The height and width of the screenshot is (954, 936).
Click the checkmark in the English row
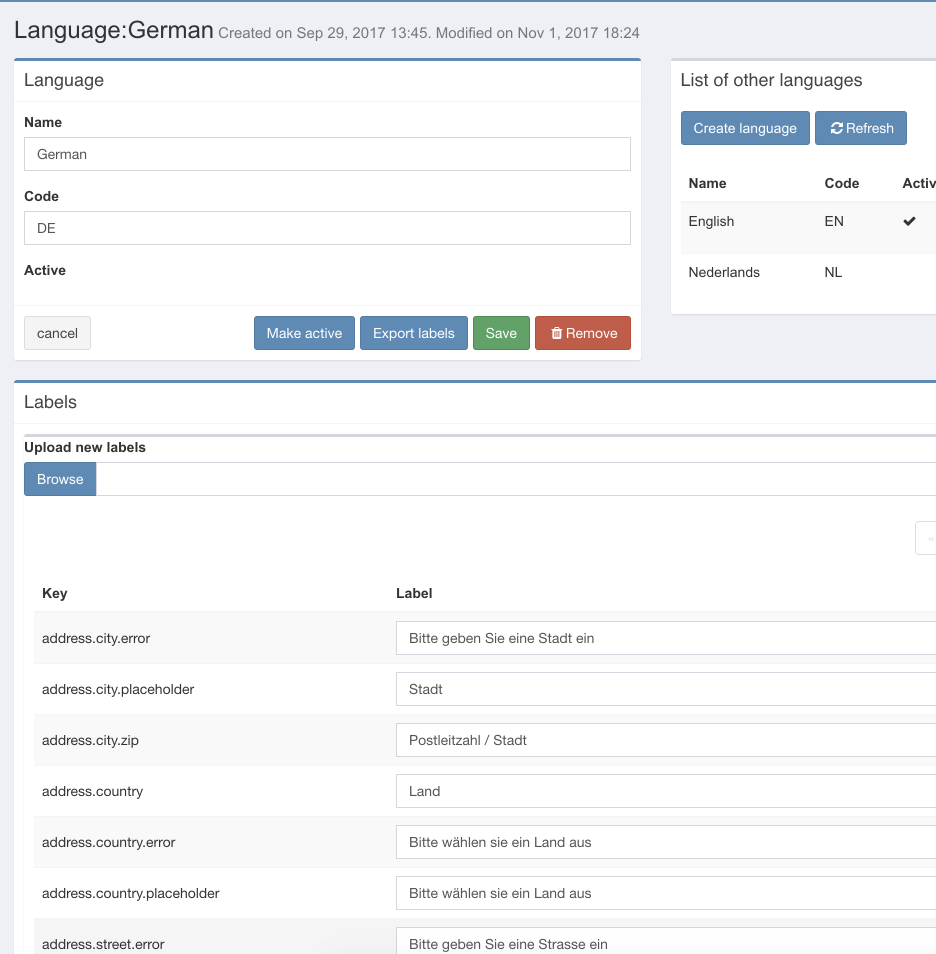click(x=909, y=221)
